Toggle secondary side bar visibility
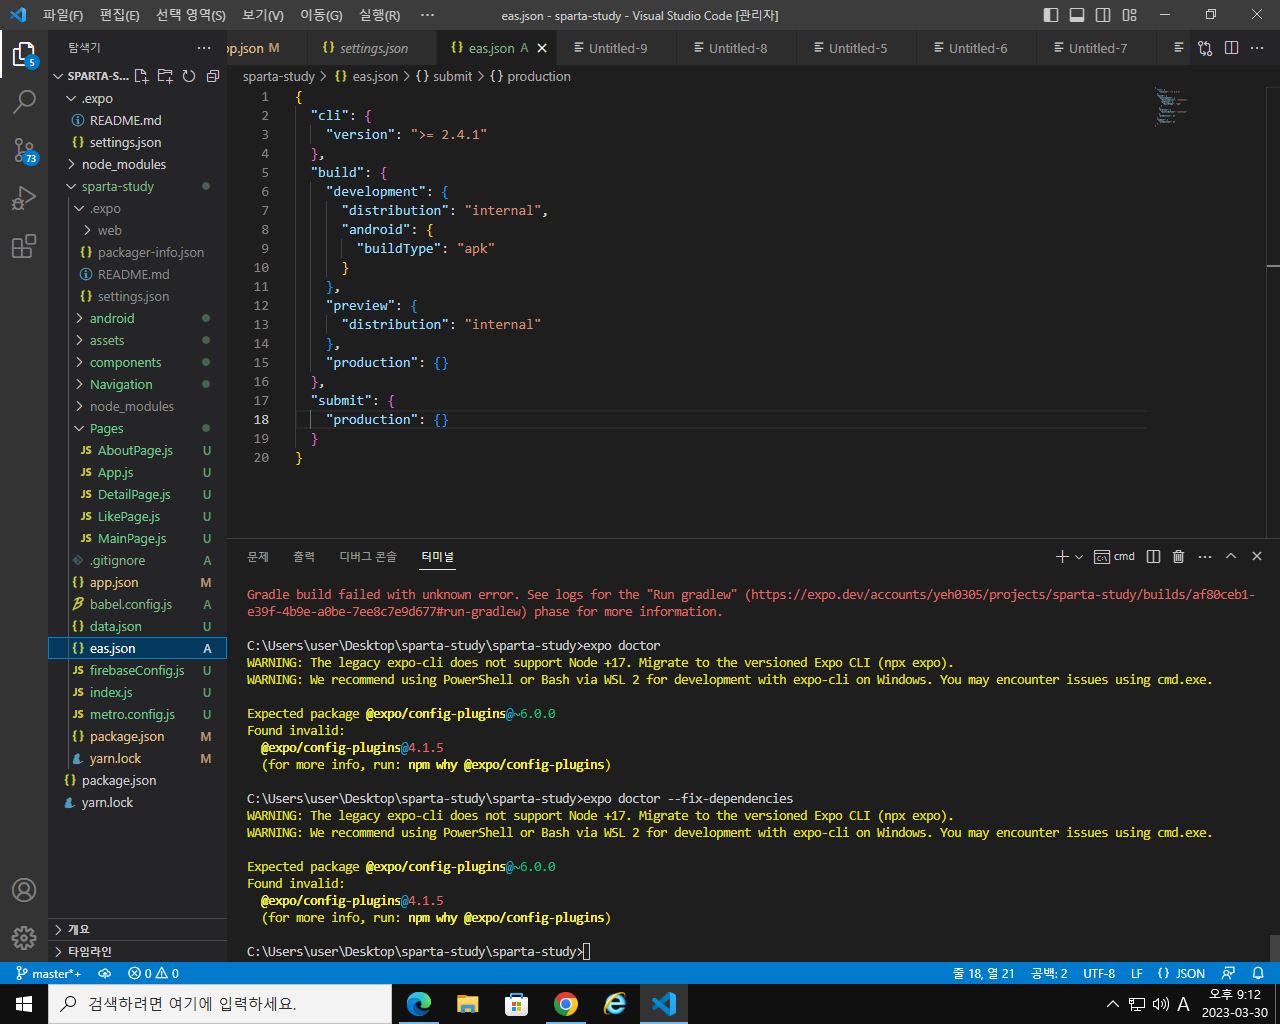The width and height of the screenshot is (1280, 1024). (x=1103, y=15)
